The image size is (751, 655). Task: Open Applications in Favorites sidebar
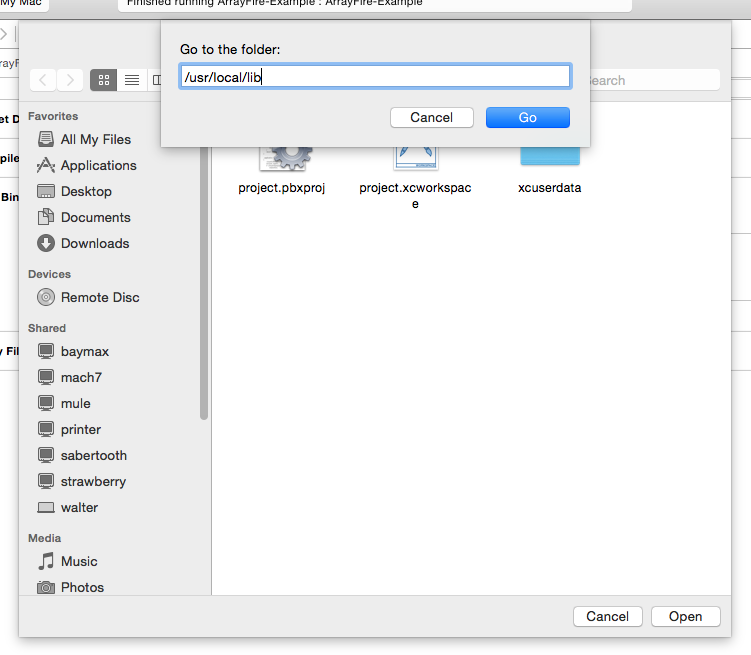pyautogui.click(x=98, y=165)
